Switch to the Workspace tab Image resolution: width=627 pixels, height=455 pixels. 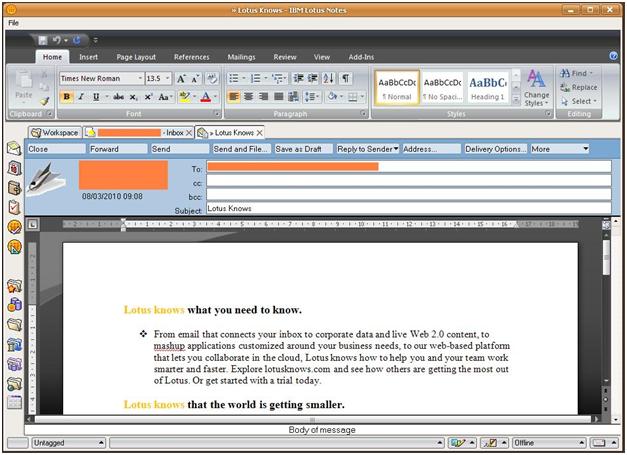click(x=55, y=133)
